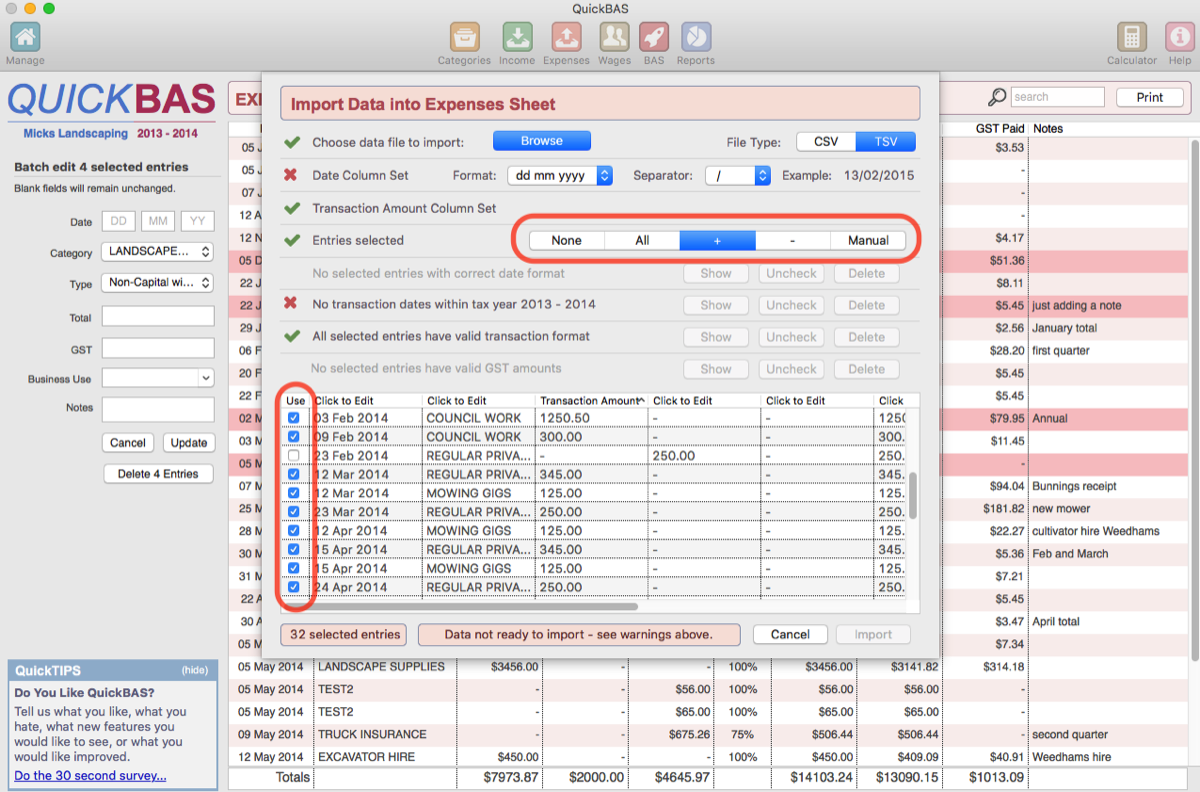Expand the Category dropdown in batch edit
Viewport: 1200px width, 792px height.
(158, 252)
